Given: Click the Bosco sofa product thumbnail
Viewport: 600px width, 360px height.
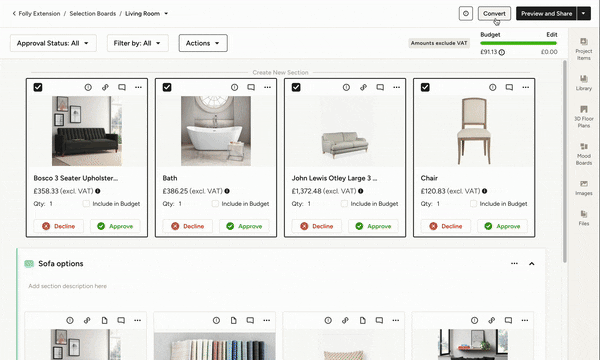Looking at the screenshot, I should coord(87,131).
